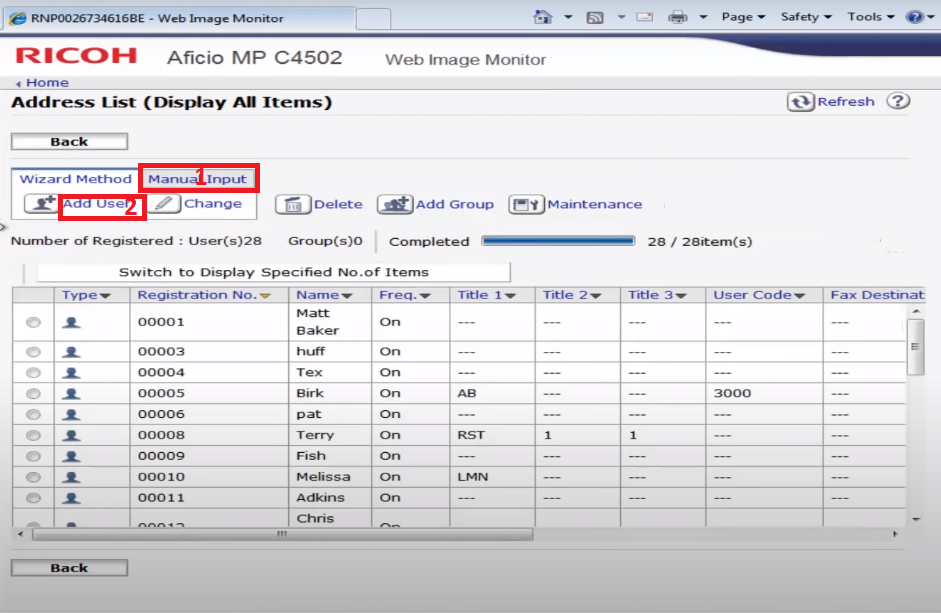Click the Refresh link text
Viewport: 941px width, 613px height.
[x=846, y=101]
